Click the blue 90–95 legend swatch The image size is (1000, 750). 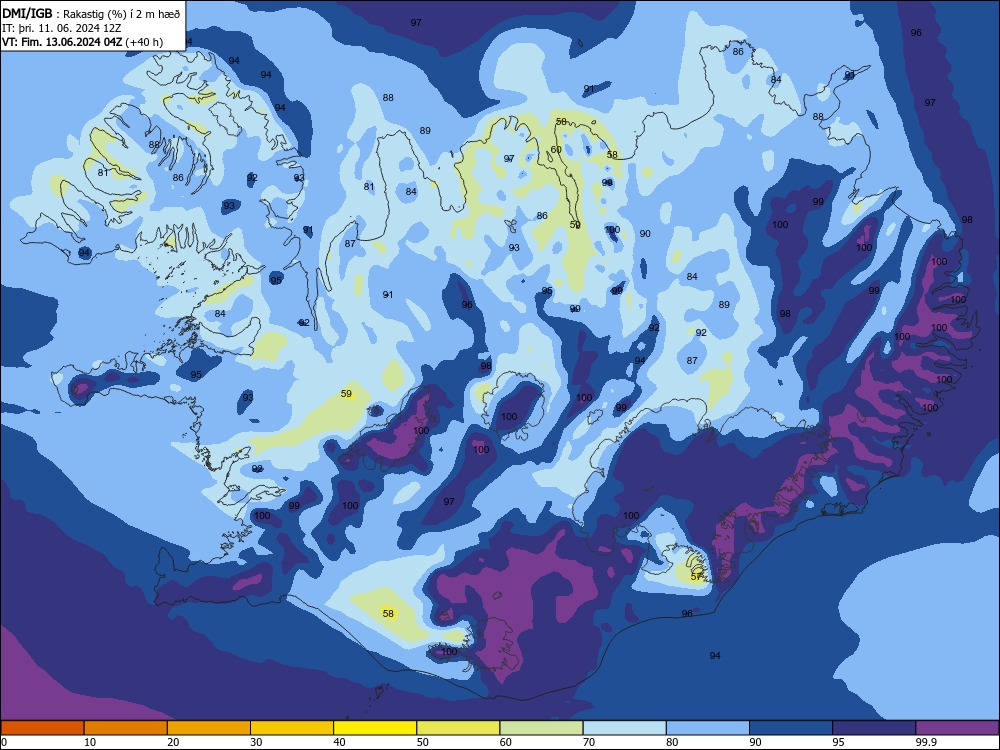(x=791, y=728)
